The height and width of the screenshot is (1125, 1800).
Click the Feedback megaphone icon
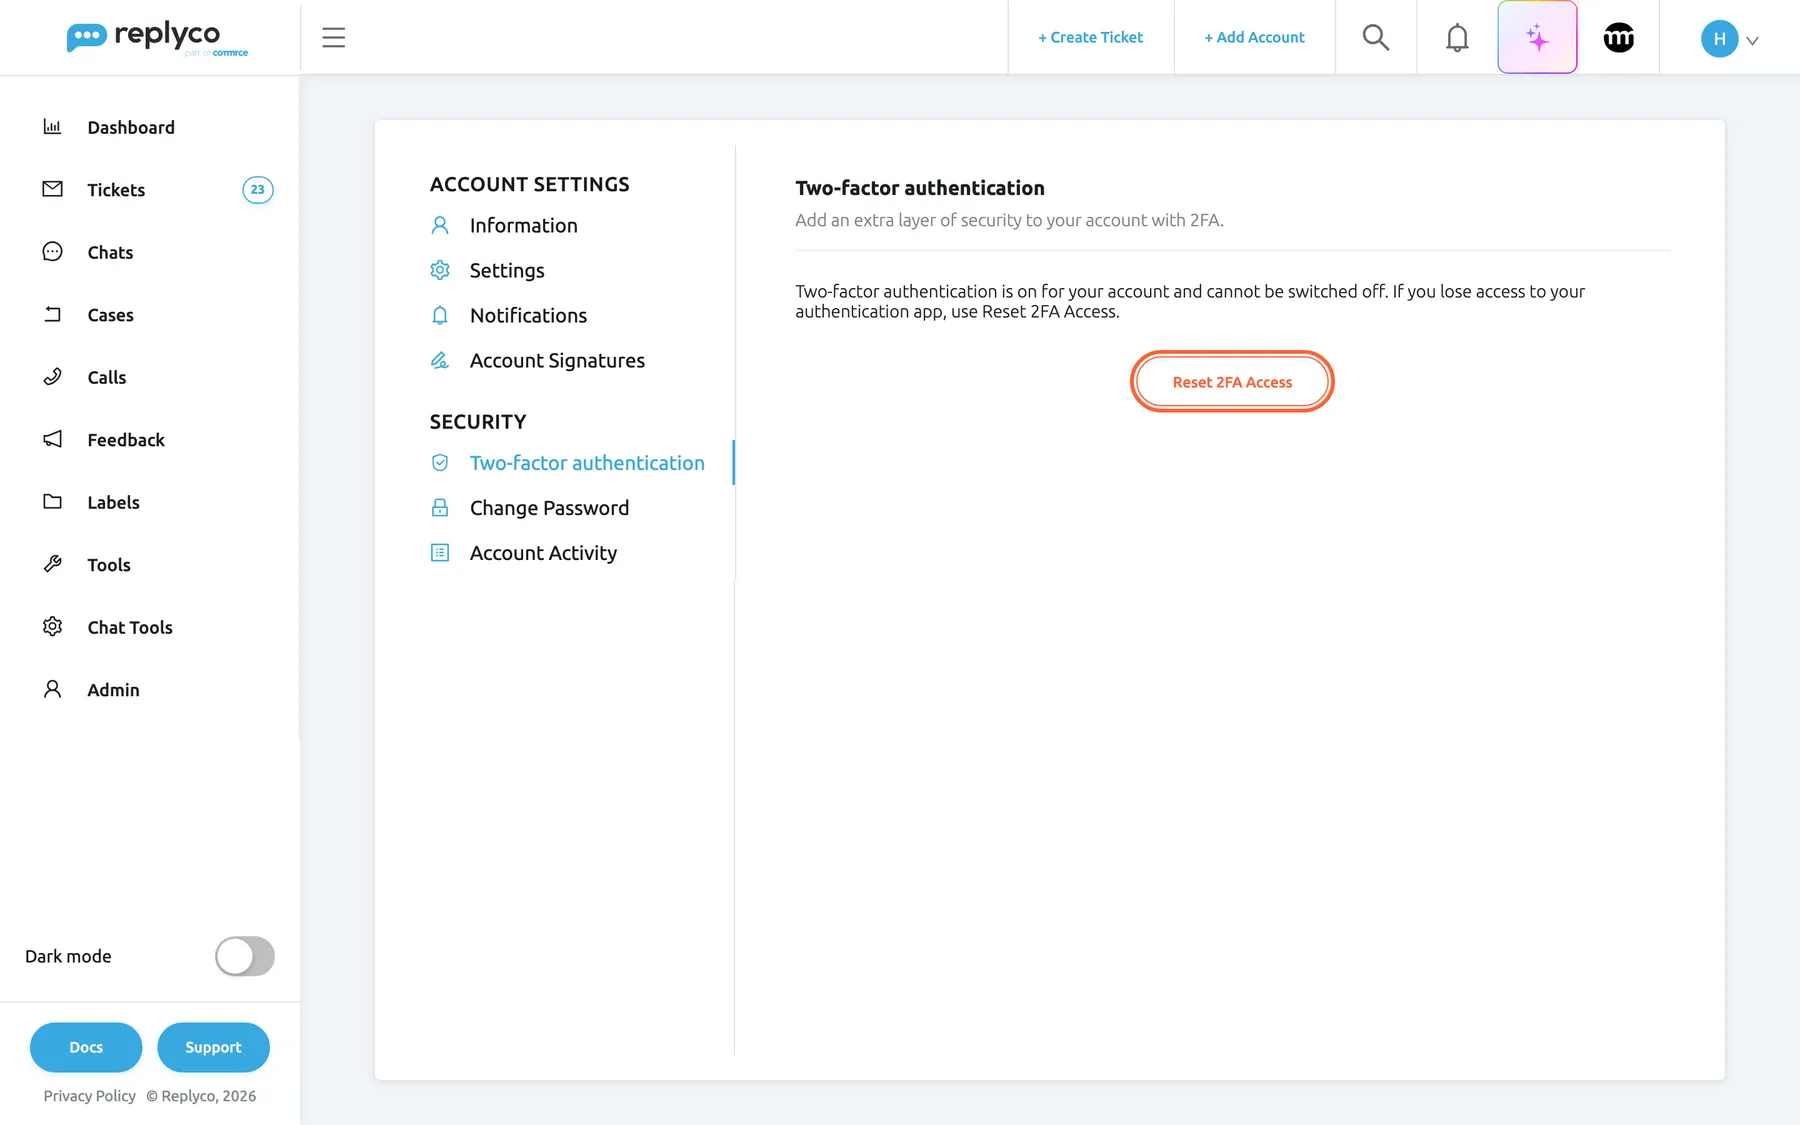coord(52,439)
